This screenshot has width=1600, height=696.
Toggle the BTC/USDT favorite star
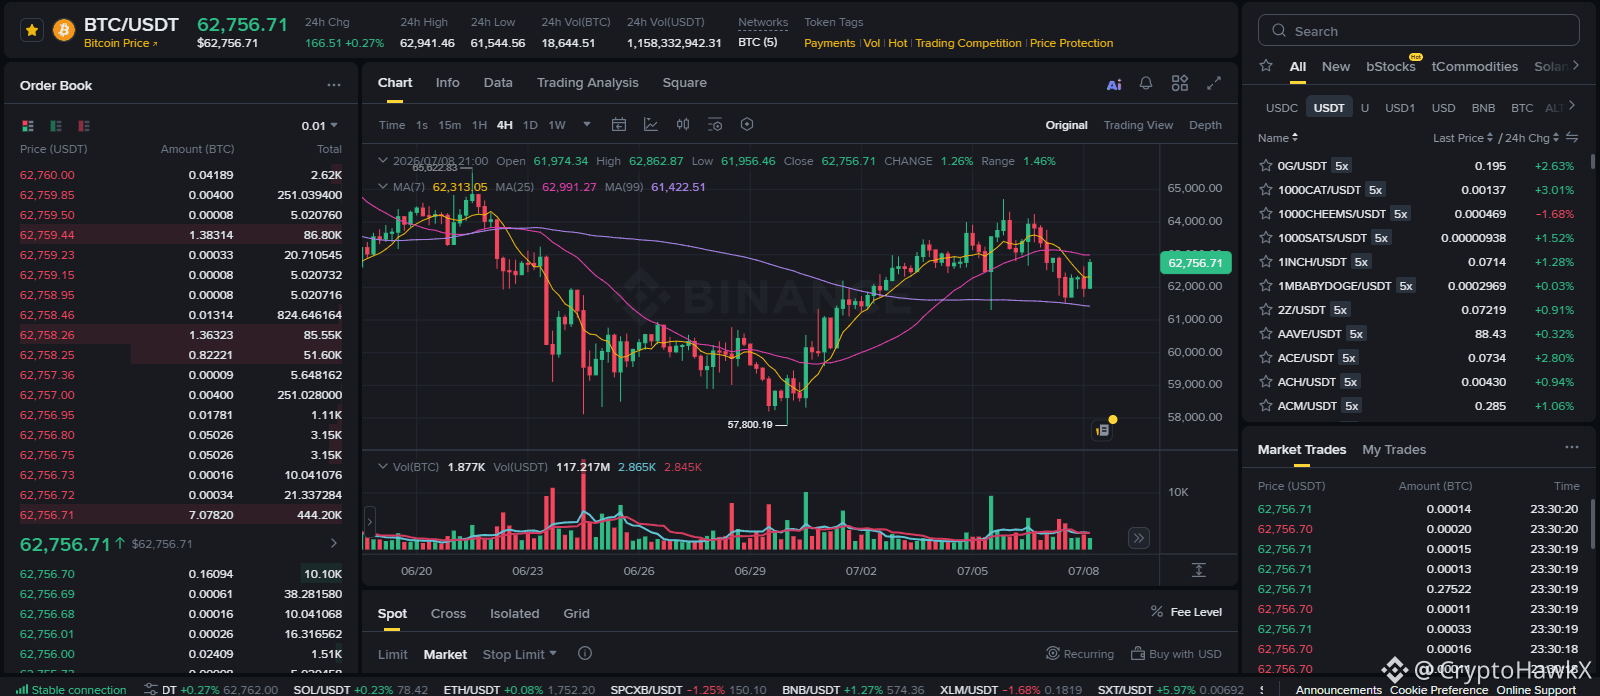(32, 31)
